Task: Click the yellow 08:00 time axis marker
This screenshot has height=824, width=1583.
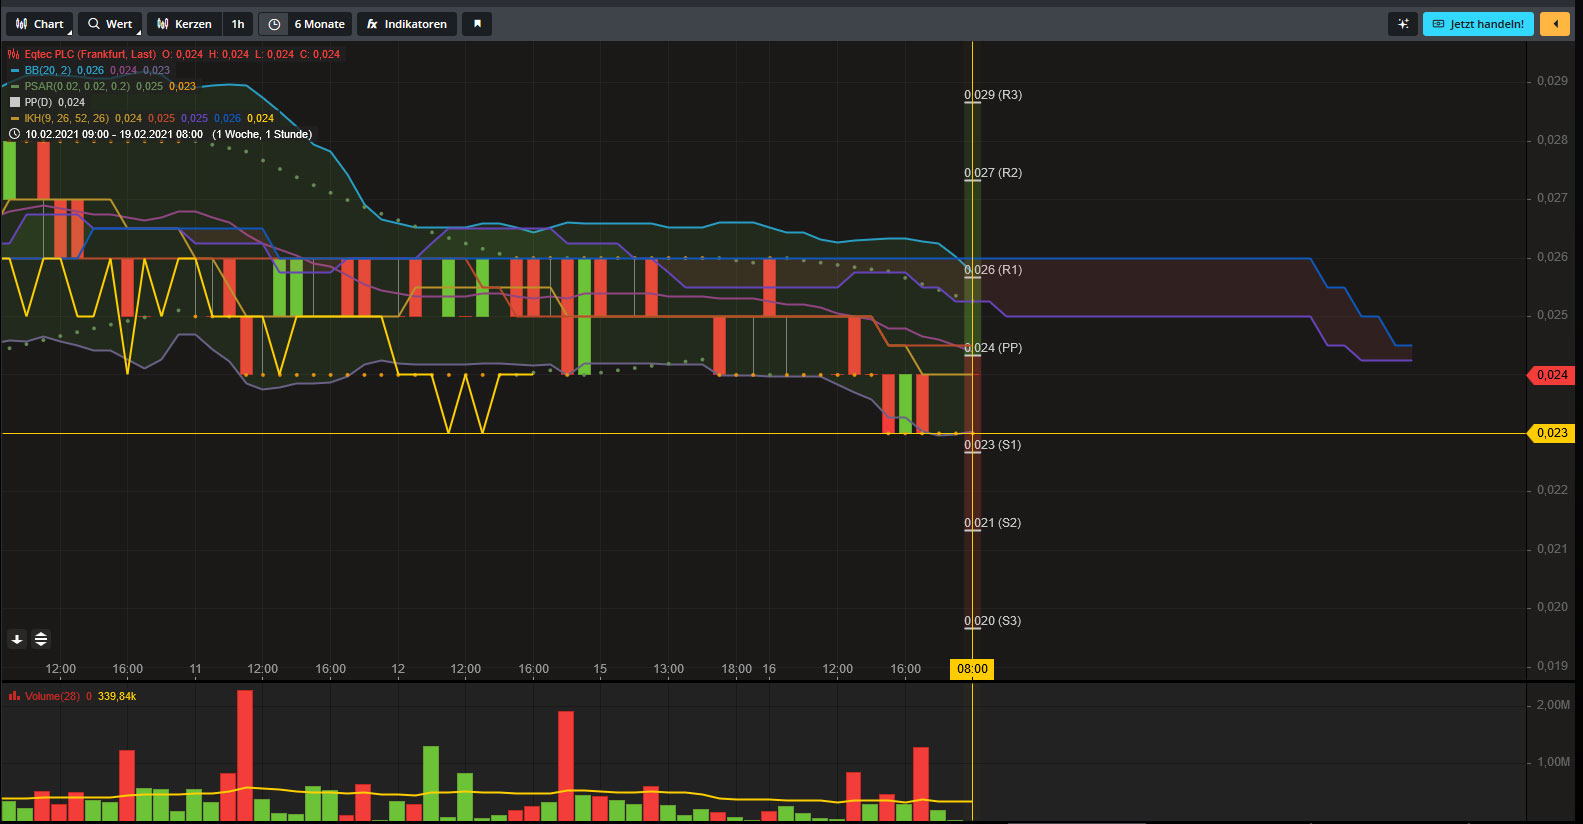Action: pos(972,669)
